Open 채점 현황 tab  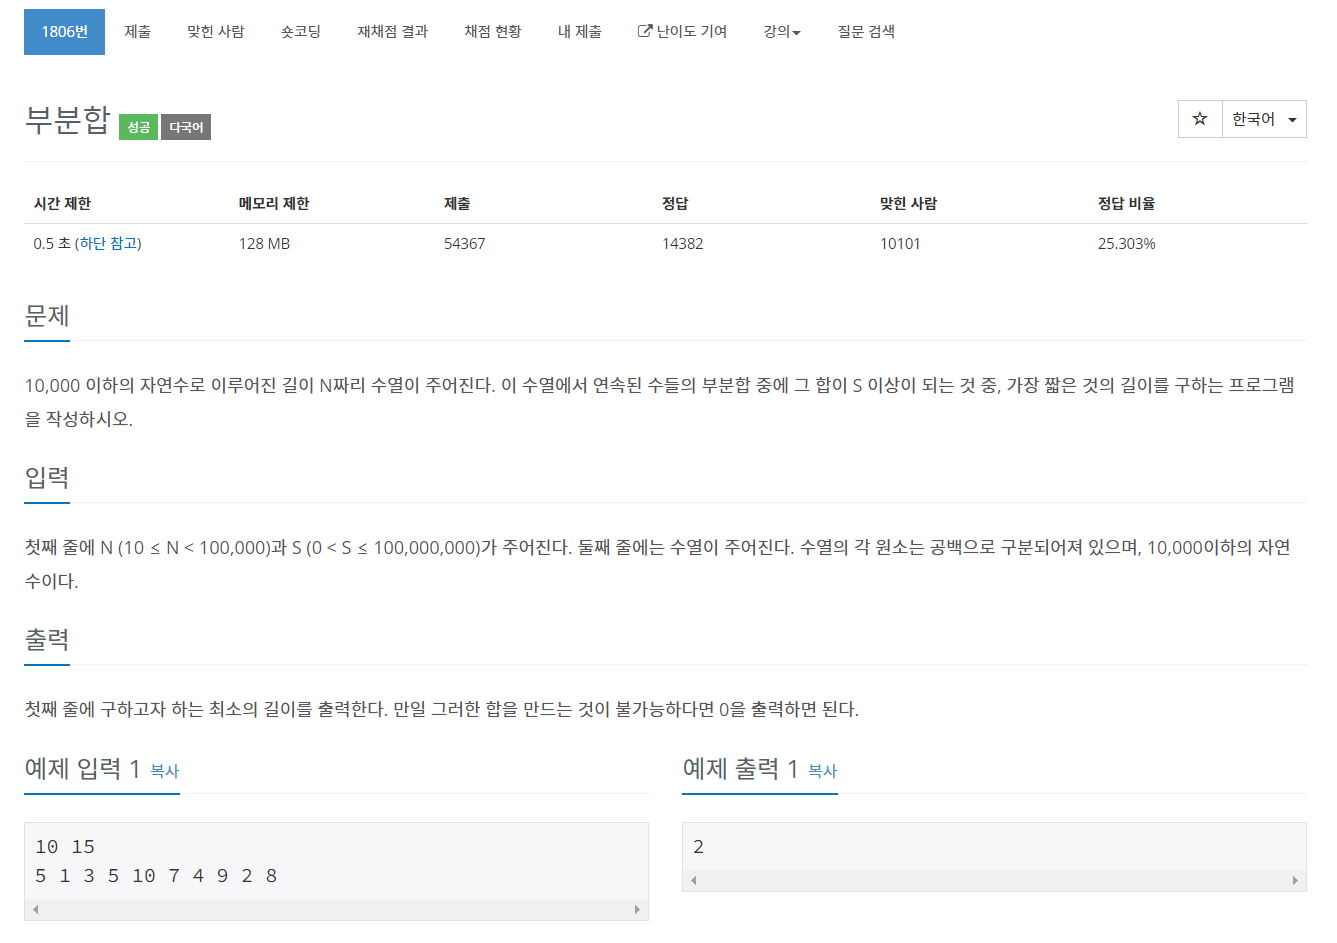(493, 32)
